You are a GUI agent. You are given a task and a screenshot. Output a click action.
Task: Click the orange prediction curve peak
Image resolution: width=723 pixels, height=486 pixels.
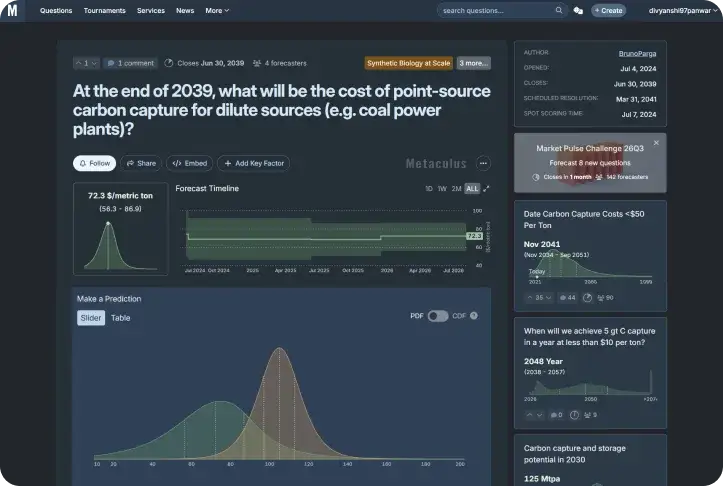click(x=279, y=349)
